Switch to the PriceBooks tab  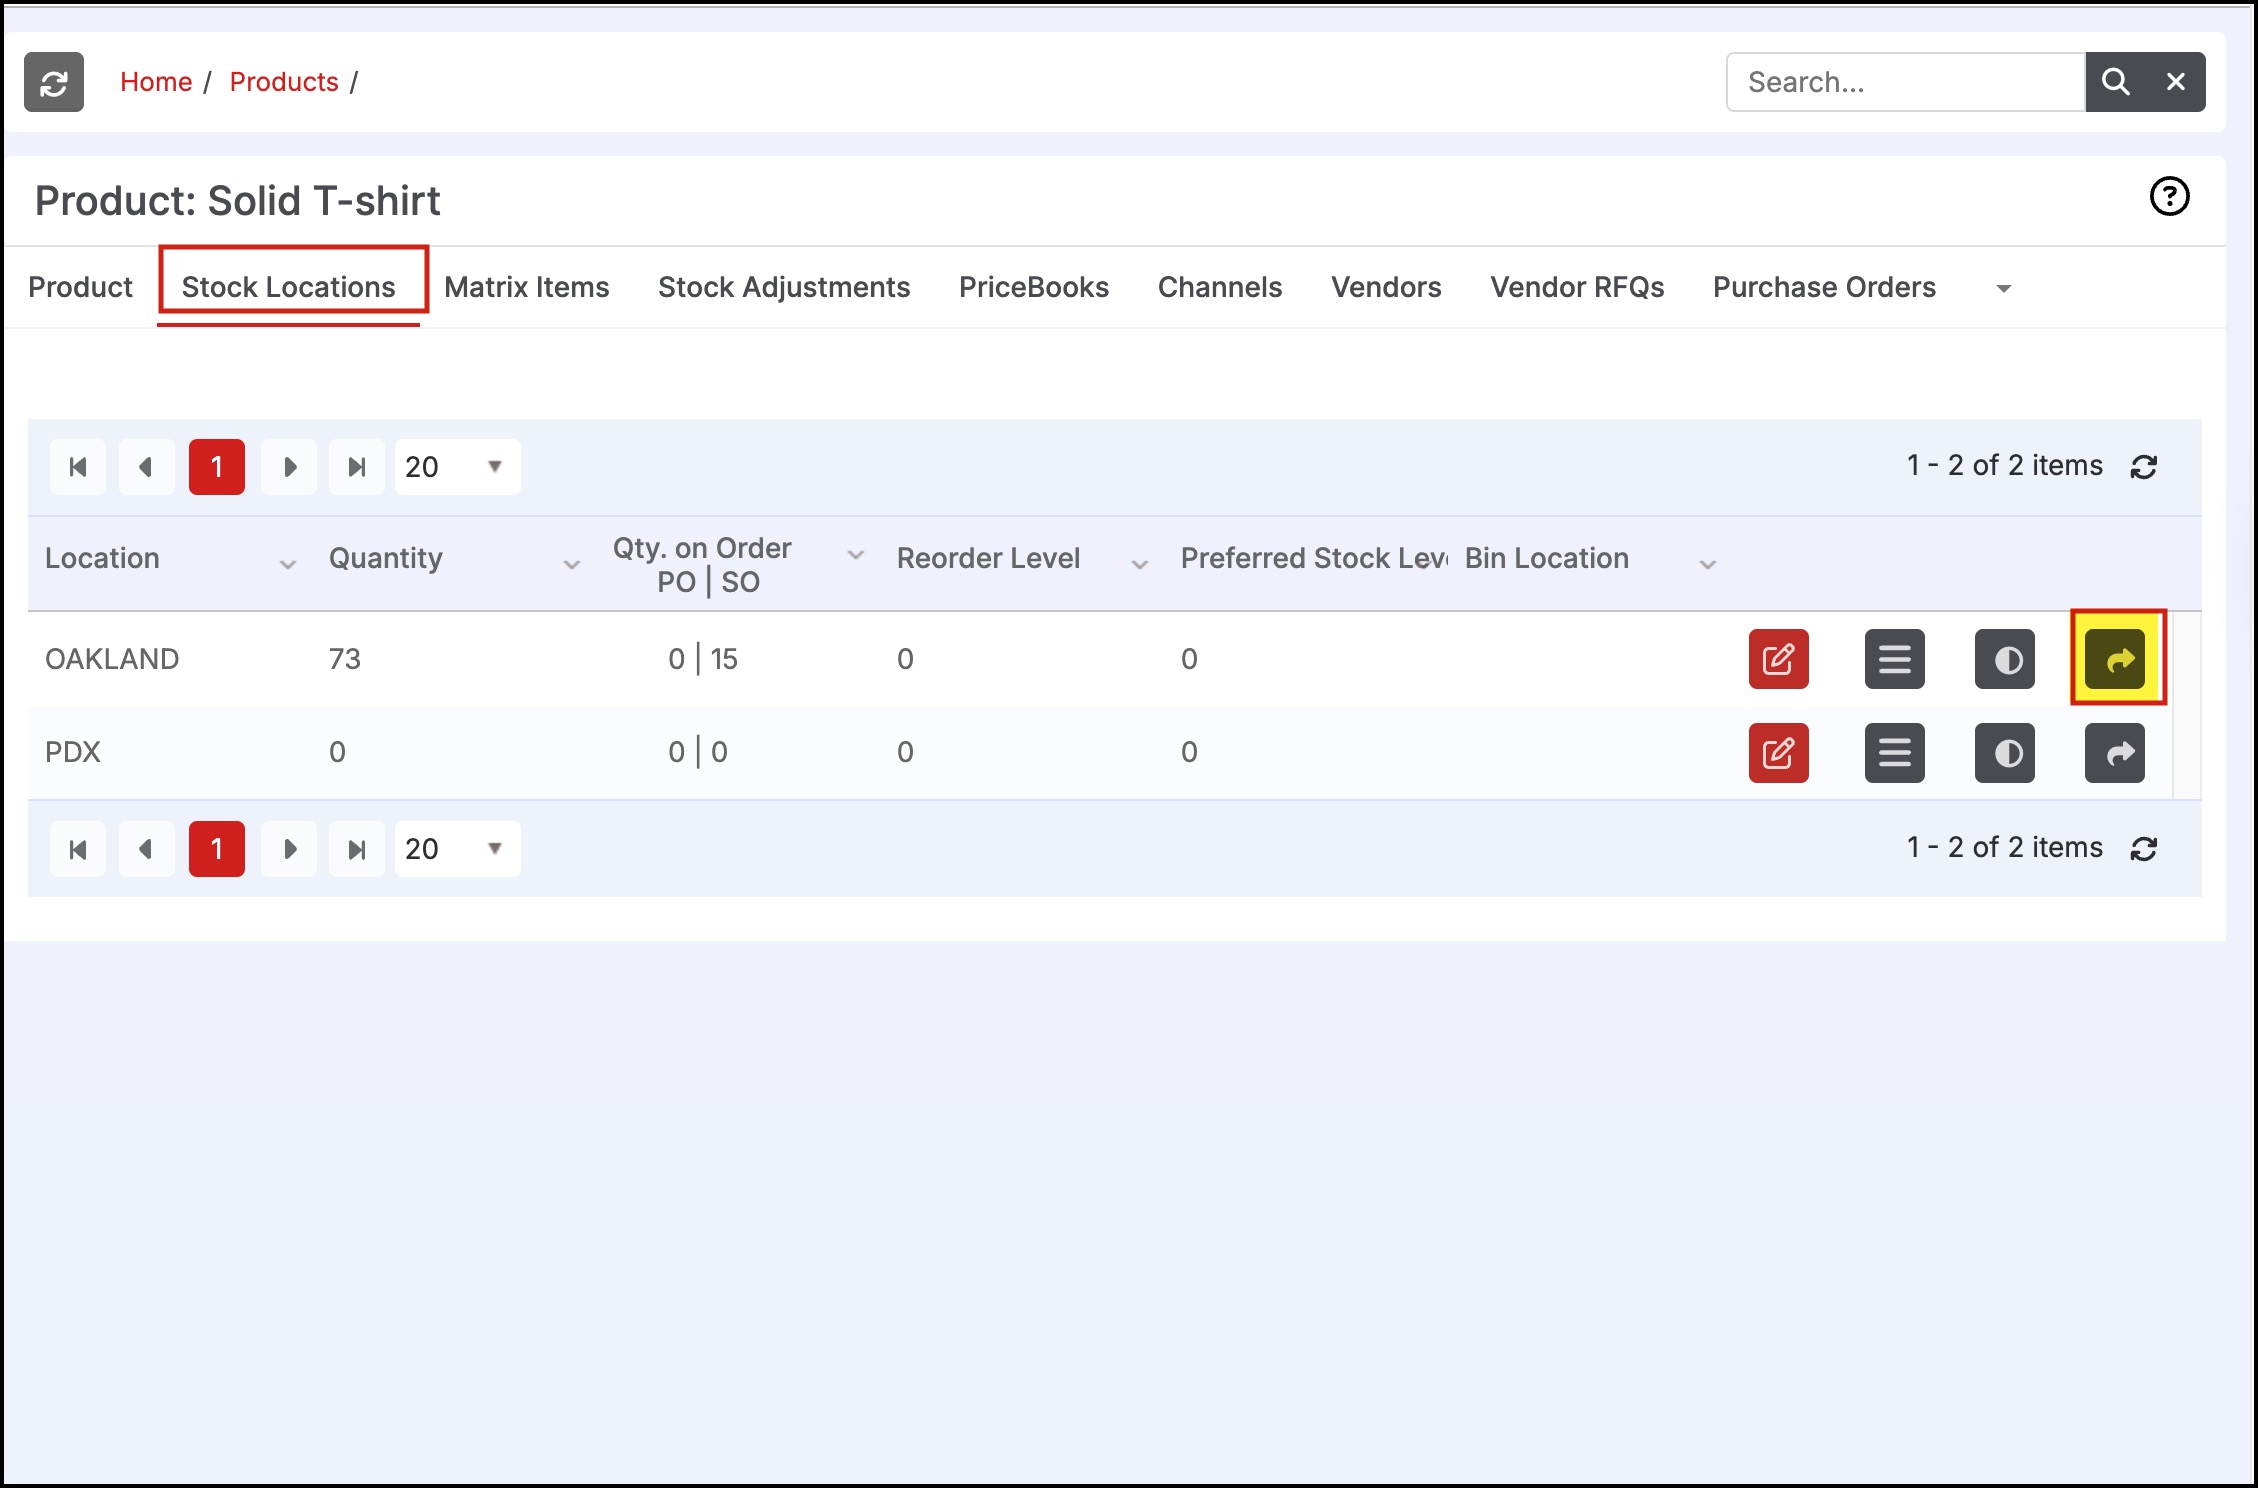(x=1034, y=287)
